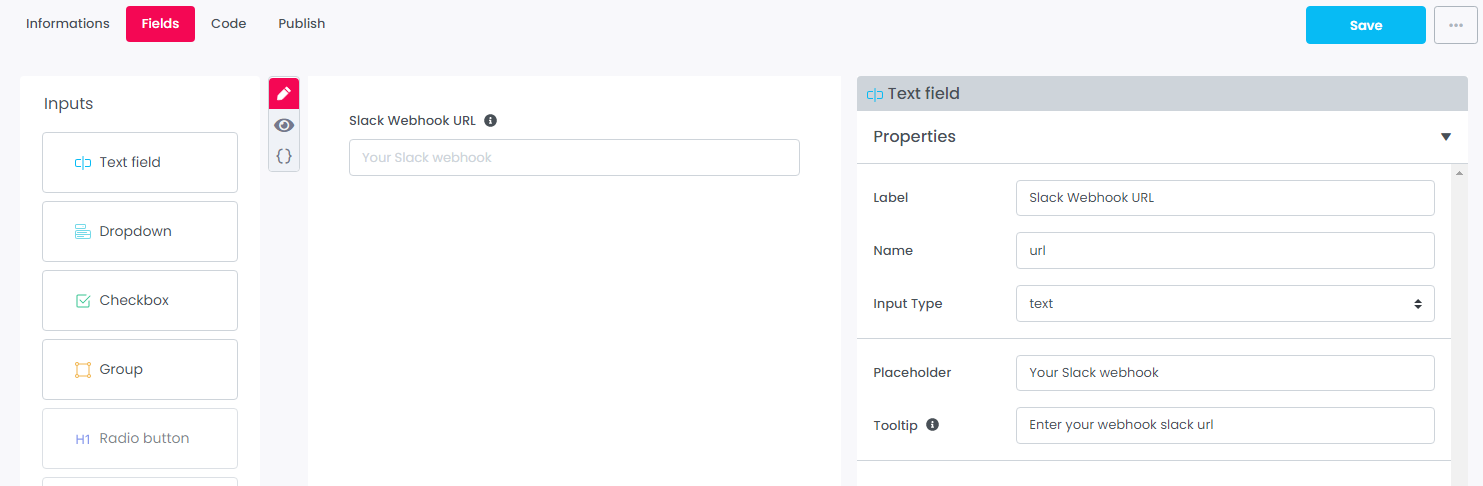Open the Code tab
This screenshot has width=1483, height=486.
228,24
